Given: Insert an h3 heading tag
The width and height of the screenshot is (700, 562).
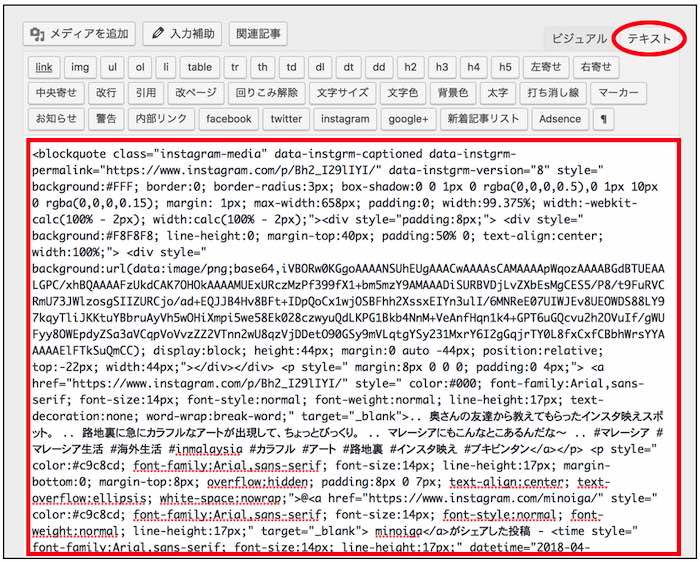Looking at the screenshot, I should click(442, 67).
